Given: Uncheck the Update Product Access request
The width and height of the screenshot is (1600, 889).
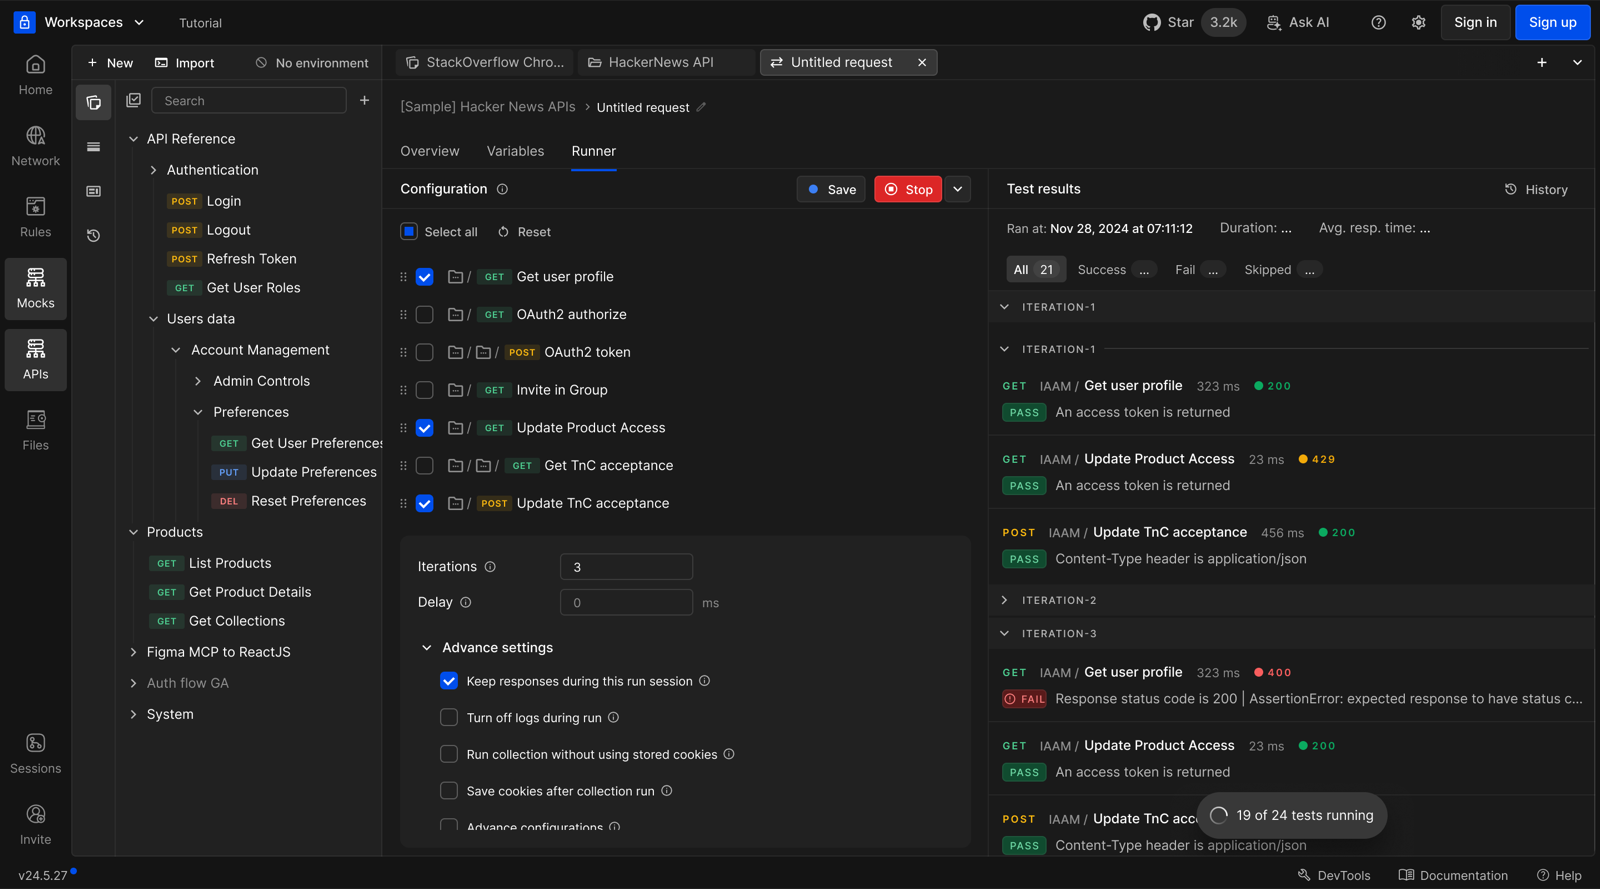Looking at the screenshot, I should coord(425,428).
